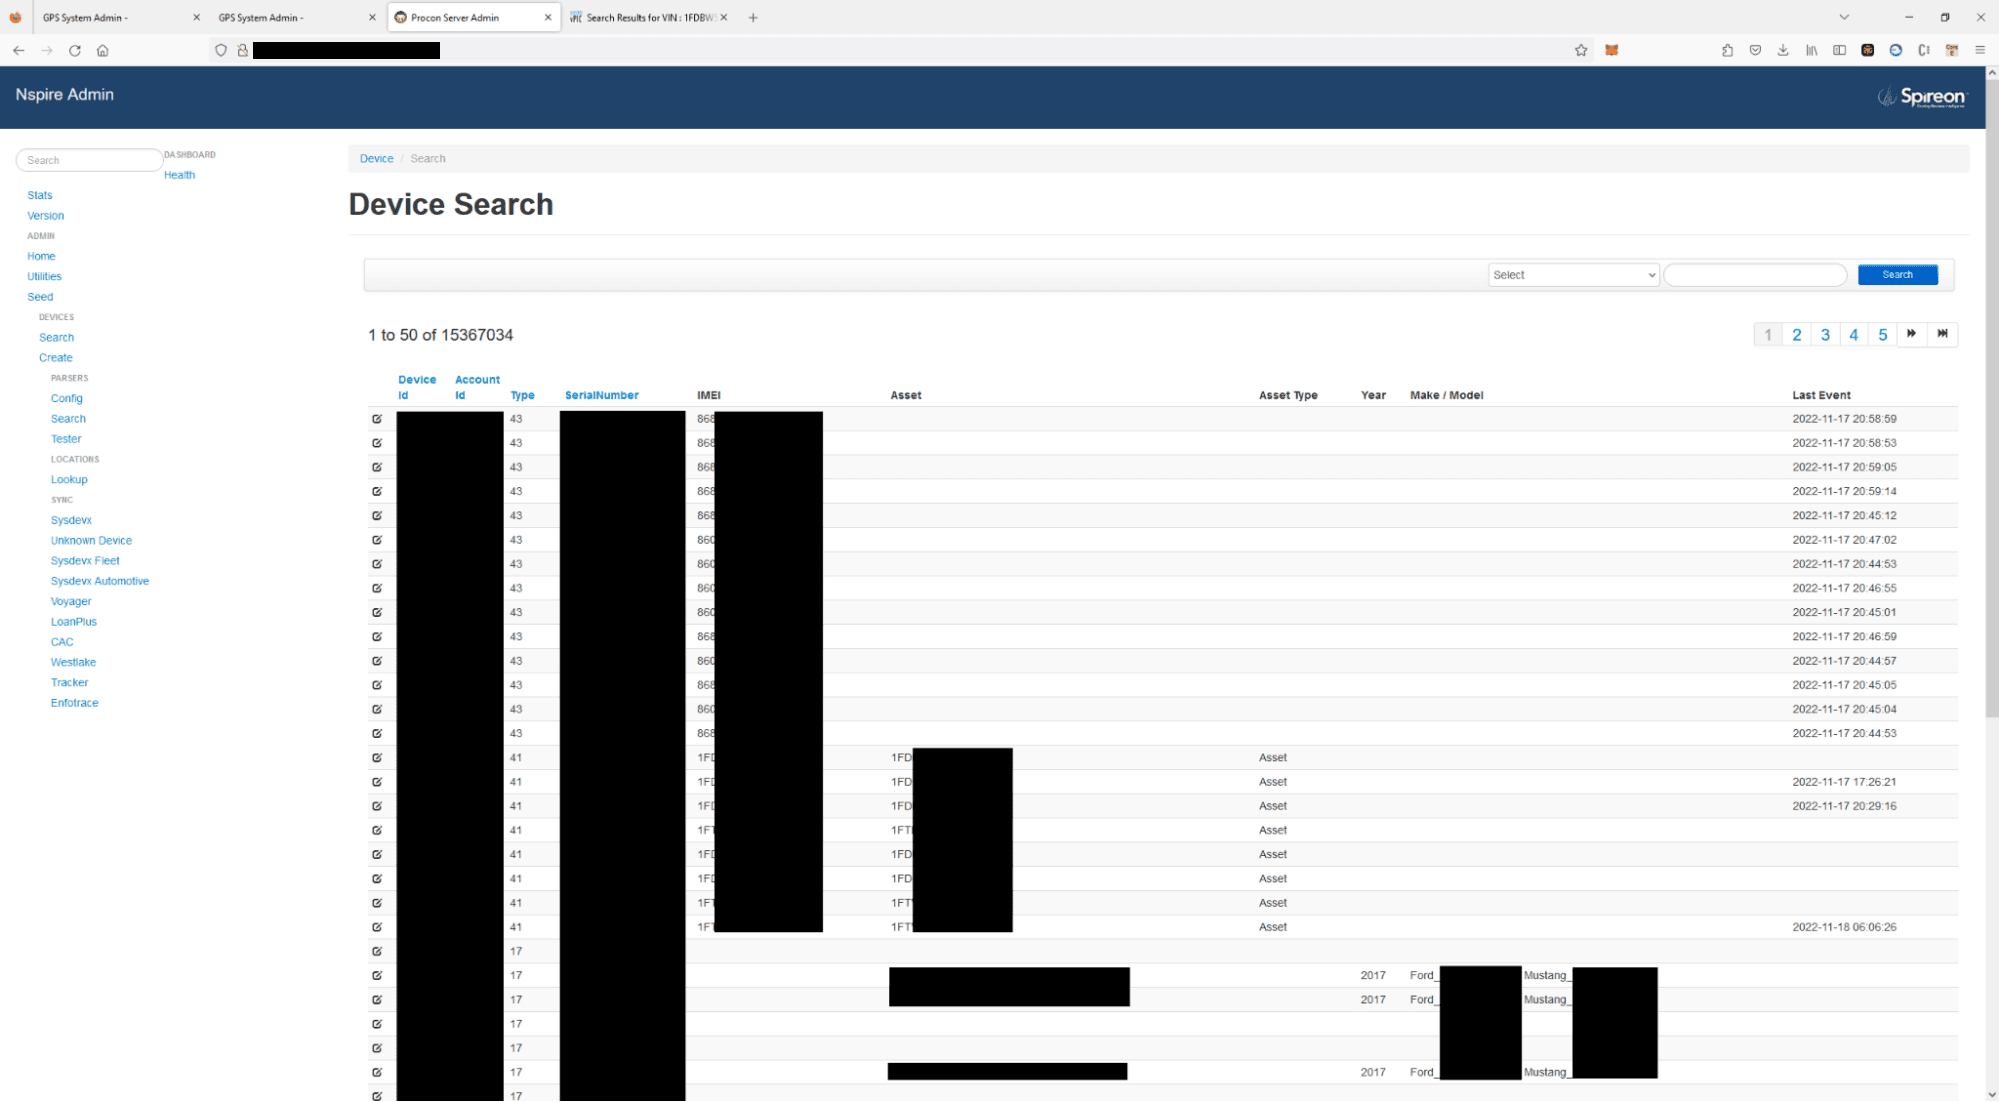Screen dimensions: 1999x1102
Task: Click the browser home icon
Action: pyautogui.click(x=103, y=50)
